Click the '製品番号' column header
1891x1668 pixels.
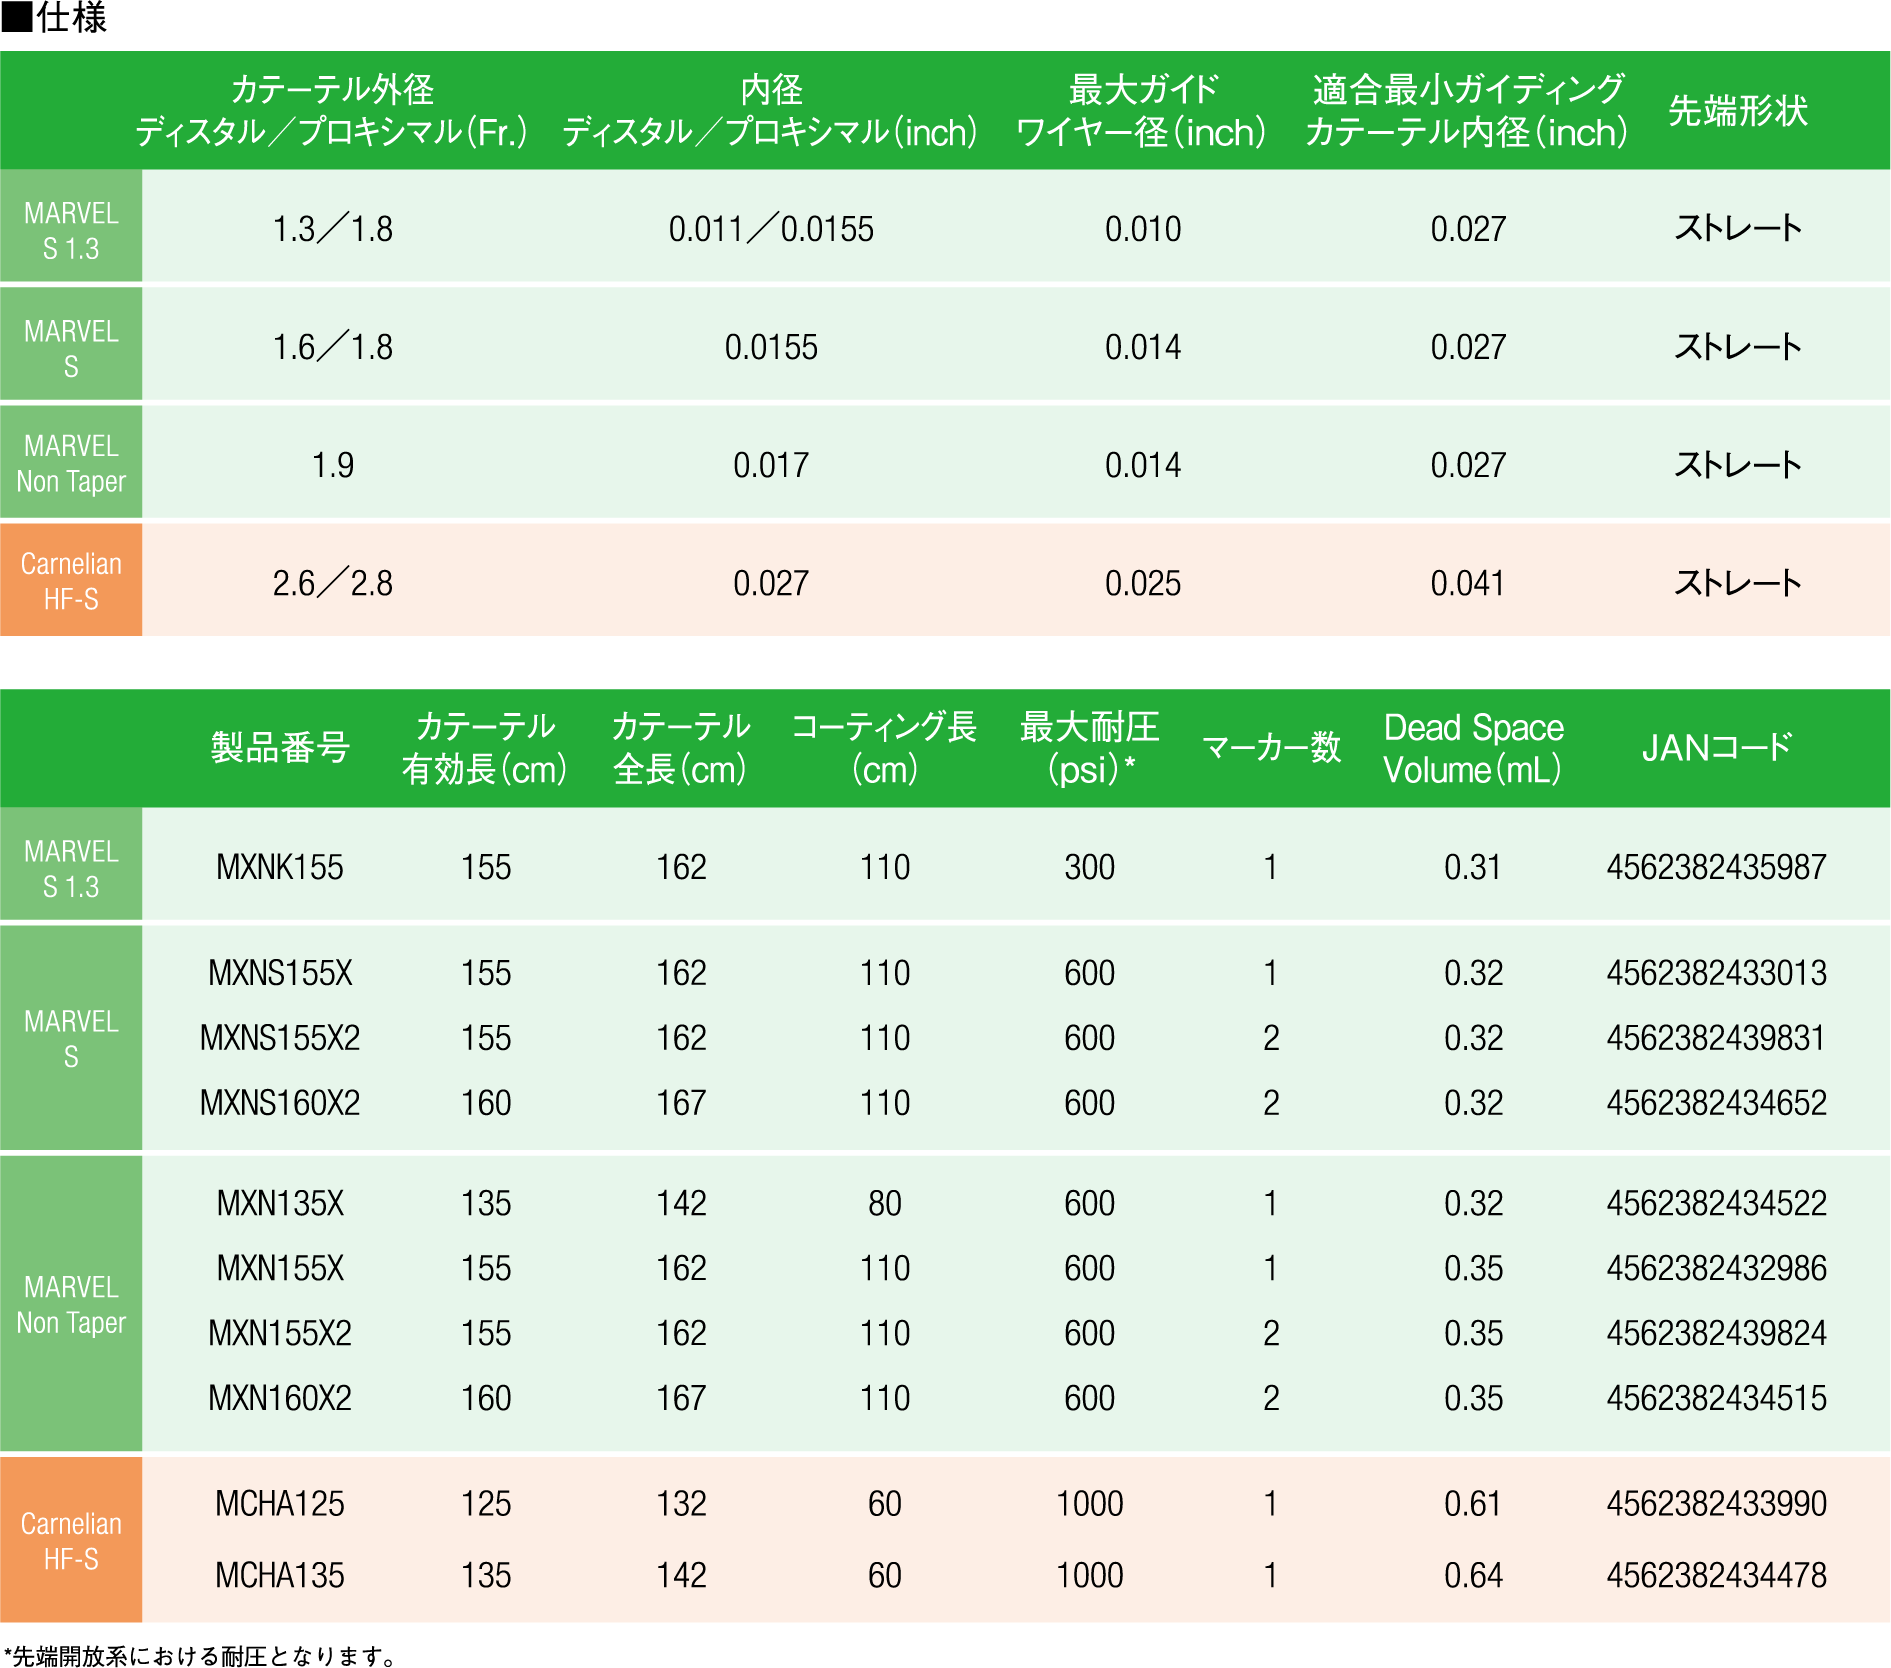(280, 747)
